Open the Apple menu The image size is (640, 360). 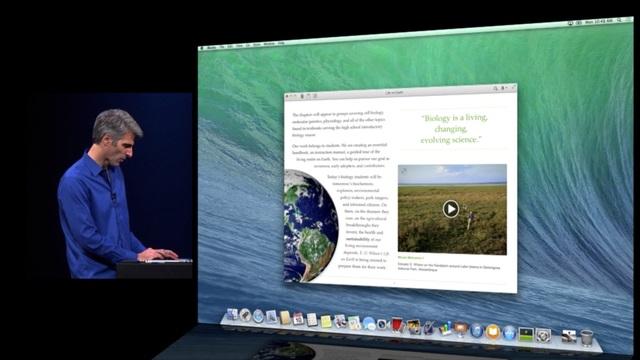[x=201, y=48]
